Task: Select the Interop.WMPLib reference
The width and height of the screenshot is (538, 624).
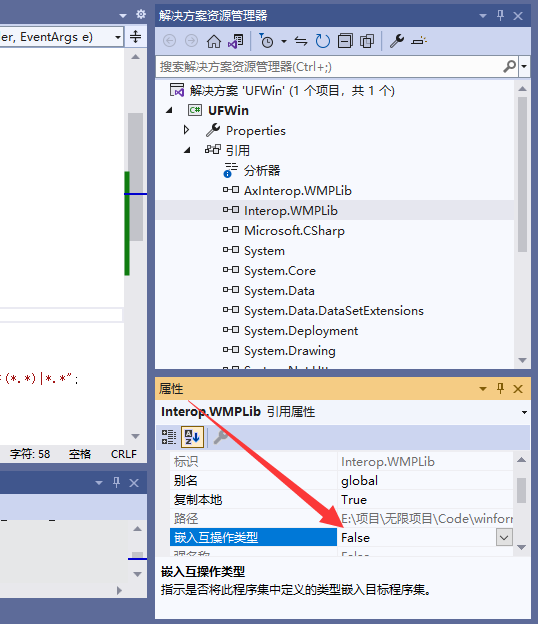Action: 290,211
